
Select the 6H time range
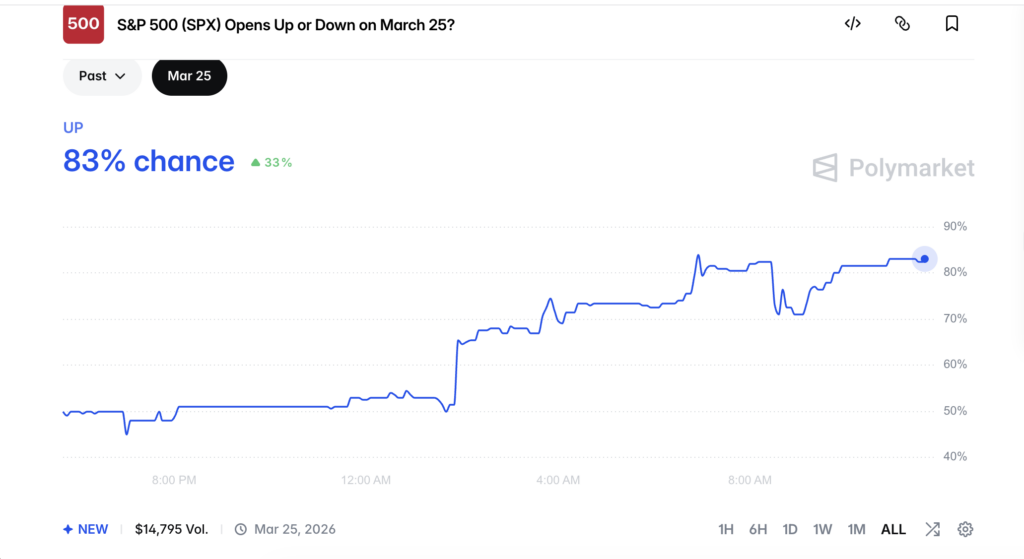[758, 530]
